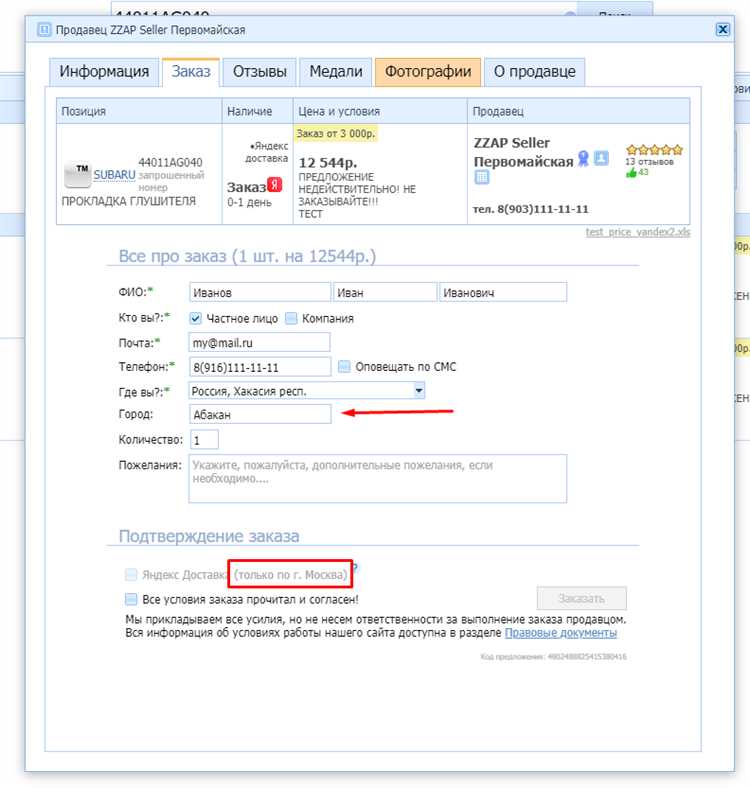Click the seller profile person icon
Screen dimensions: 750x788
[x=601, y=159]
